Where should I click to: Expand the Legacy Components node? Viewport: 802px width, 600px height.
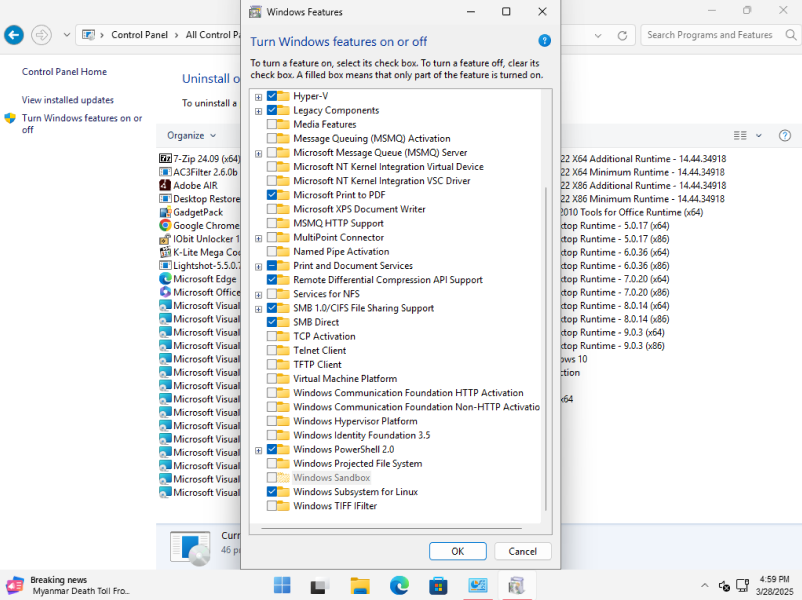click(258, 111)
